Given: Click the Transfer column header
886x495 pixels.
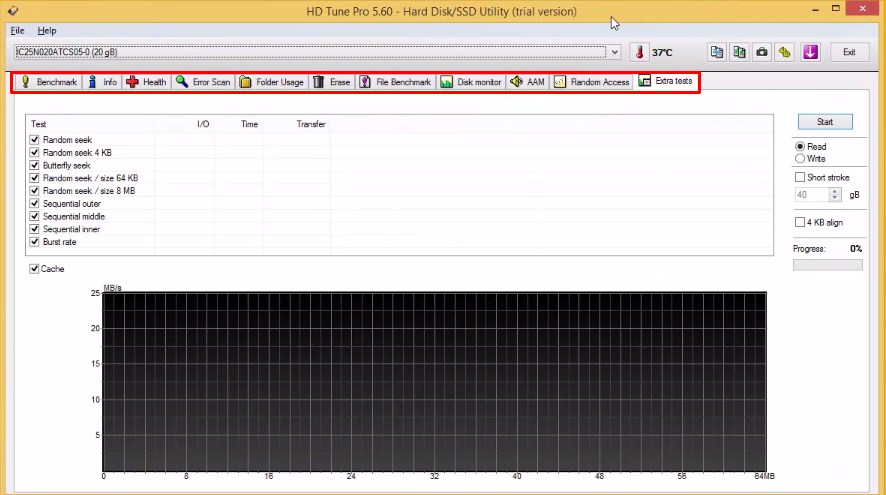Looking at the screenshot, I should [x=297, y=124].
